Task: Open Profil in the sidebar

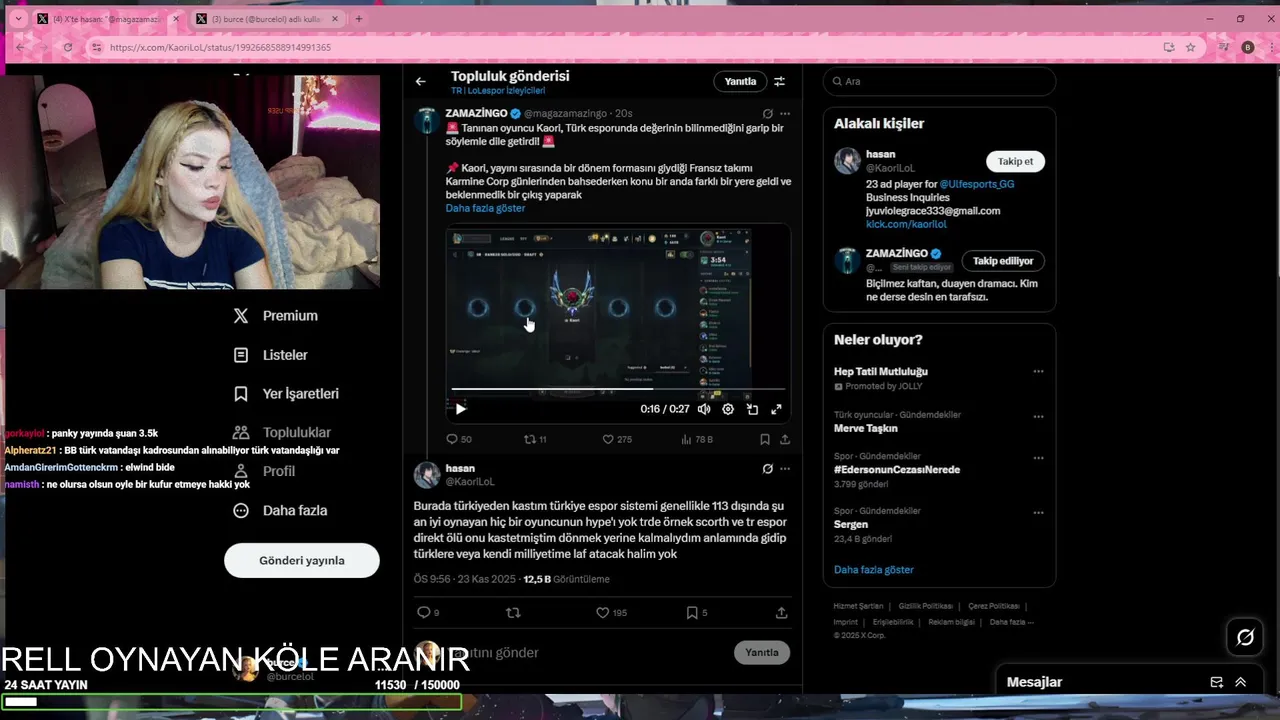Action: 264,471
